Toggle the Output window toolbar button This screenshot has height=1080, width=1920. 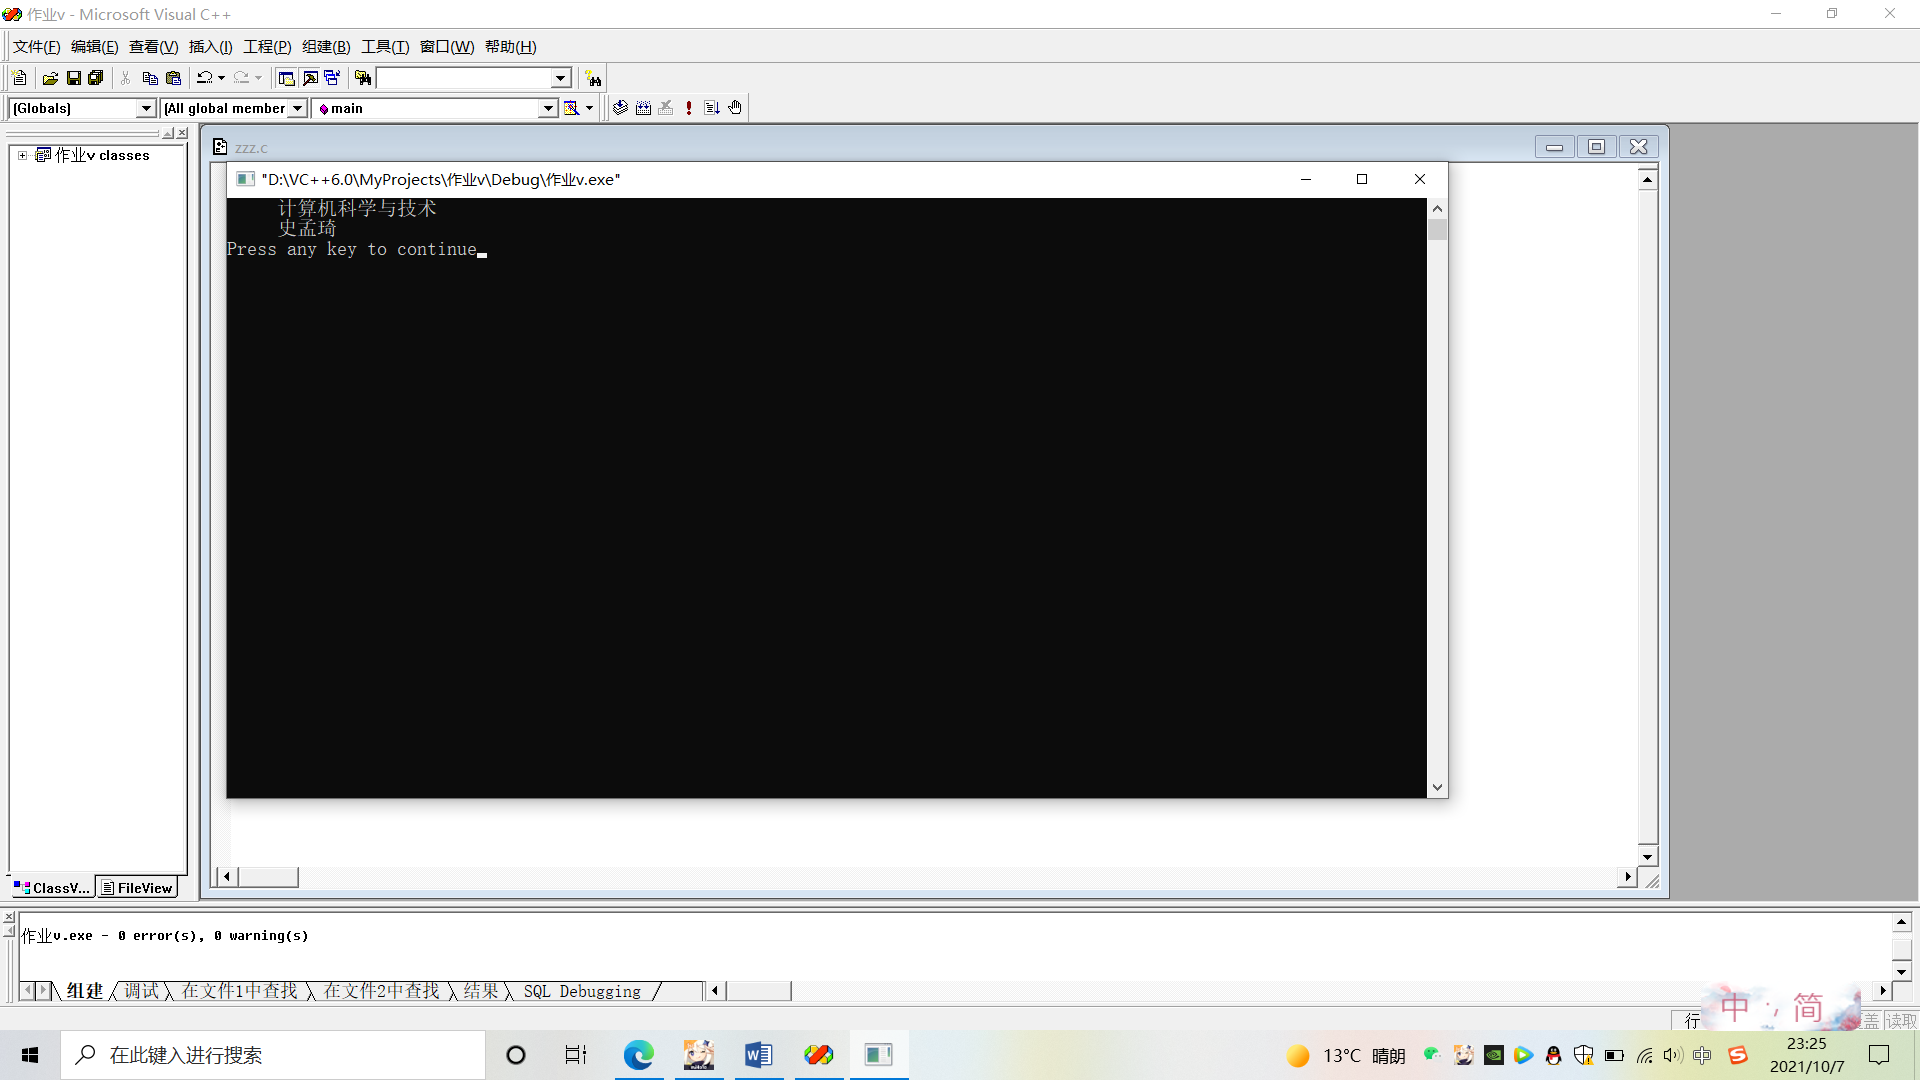pyautogui.click(x=310, y=78)
